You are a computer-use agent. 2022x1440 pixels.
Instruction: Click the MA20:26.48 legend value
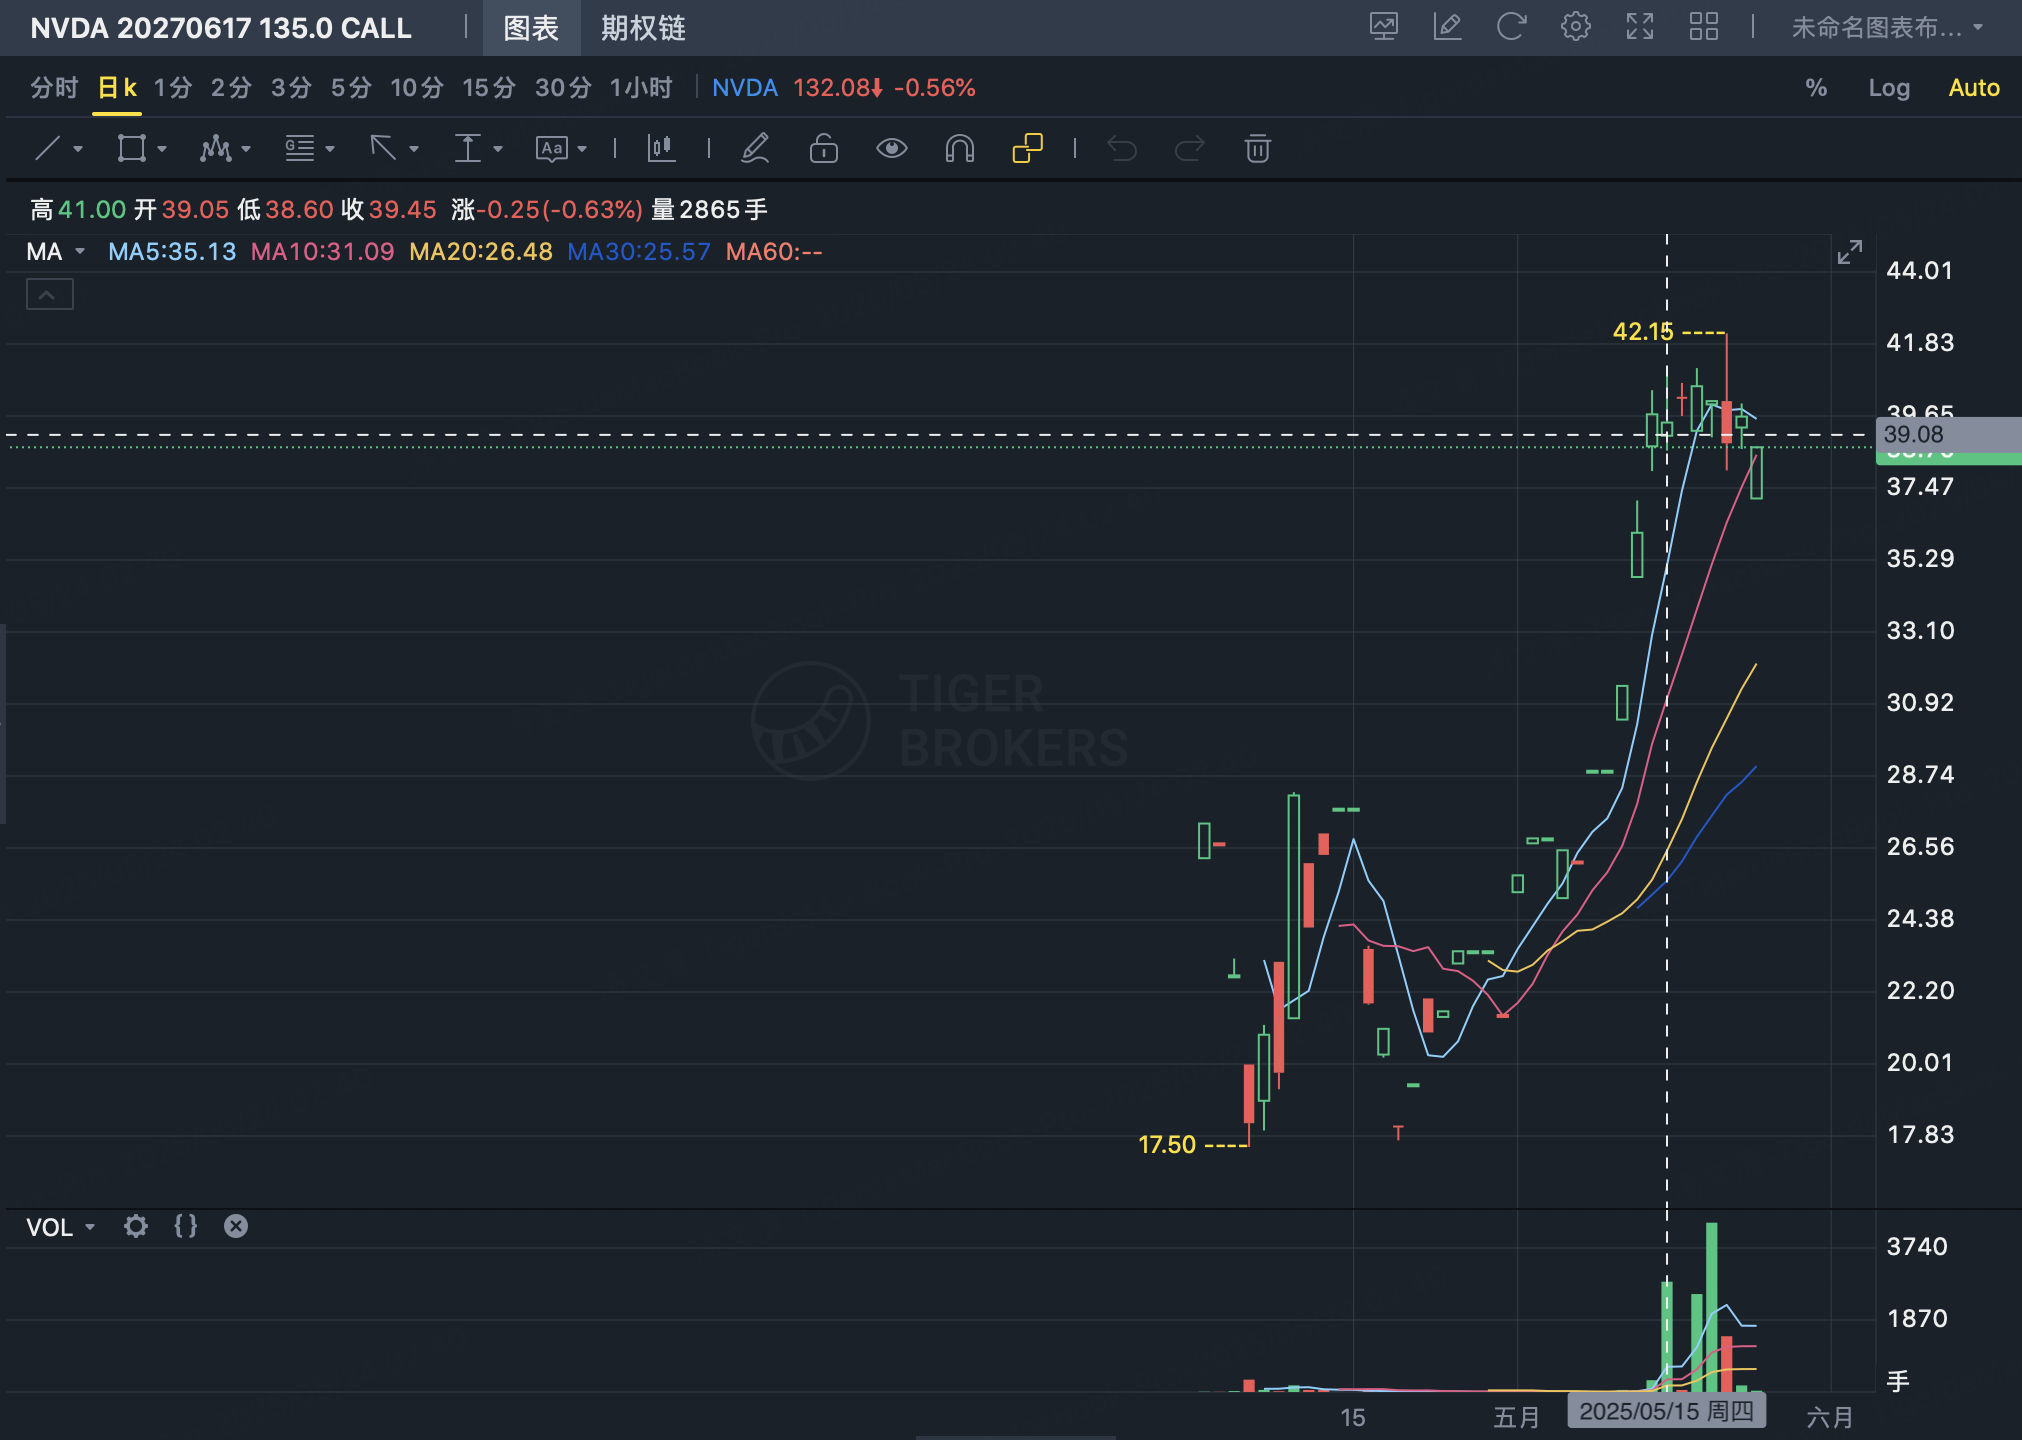point(481,252)
